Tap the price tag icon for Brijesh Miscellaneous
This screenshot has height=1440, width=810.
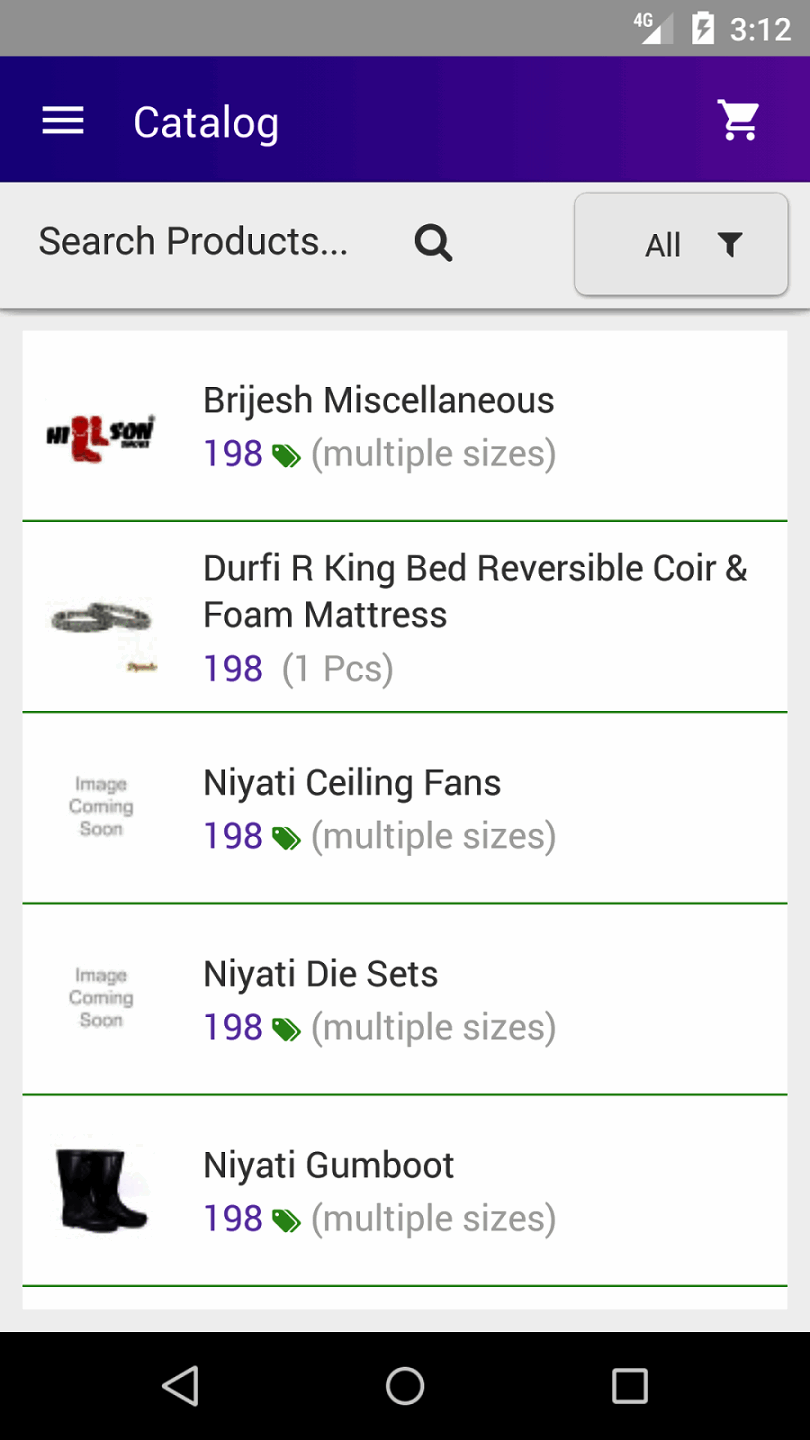286,457
